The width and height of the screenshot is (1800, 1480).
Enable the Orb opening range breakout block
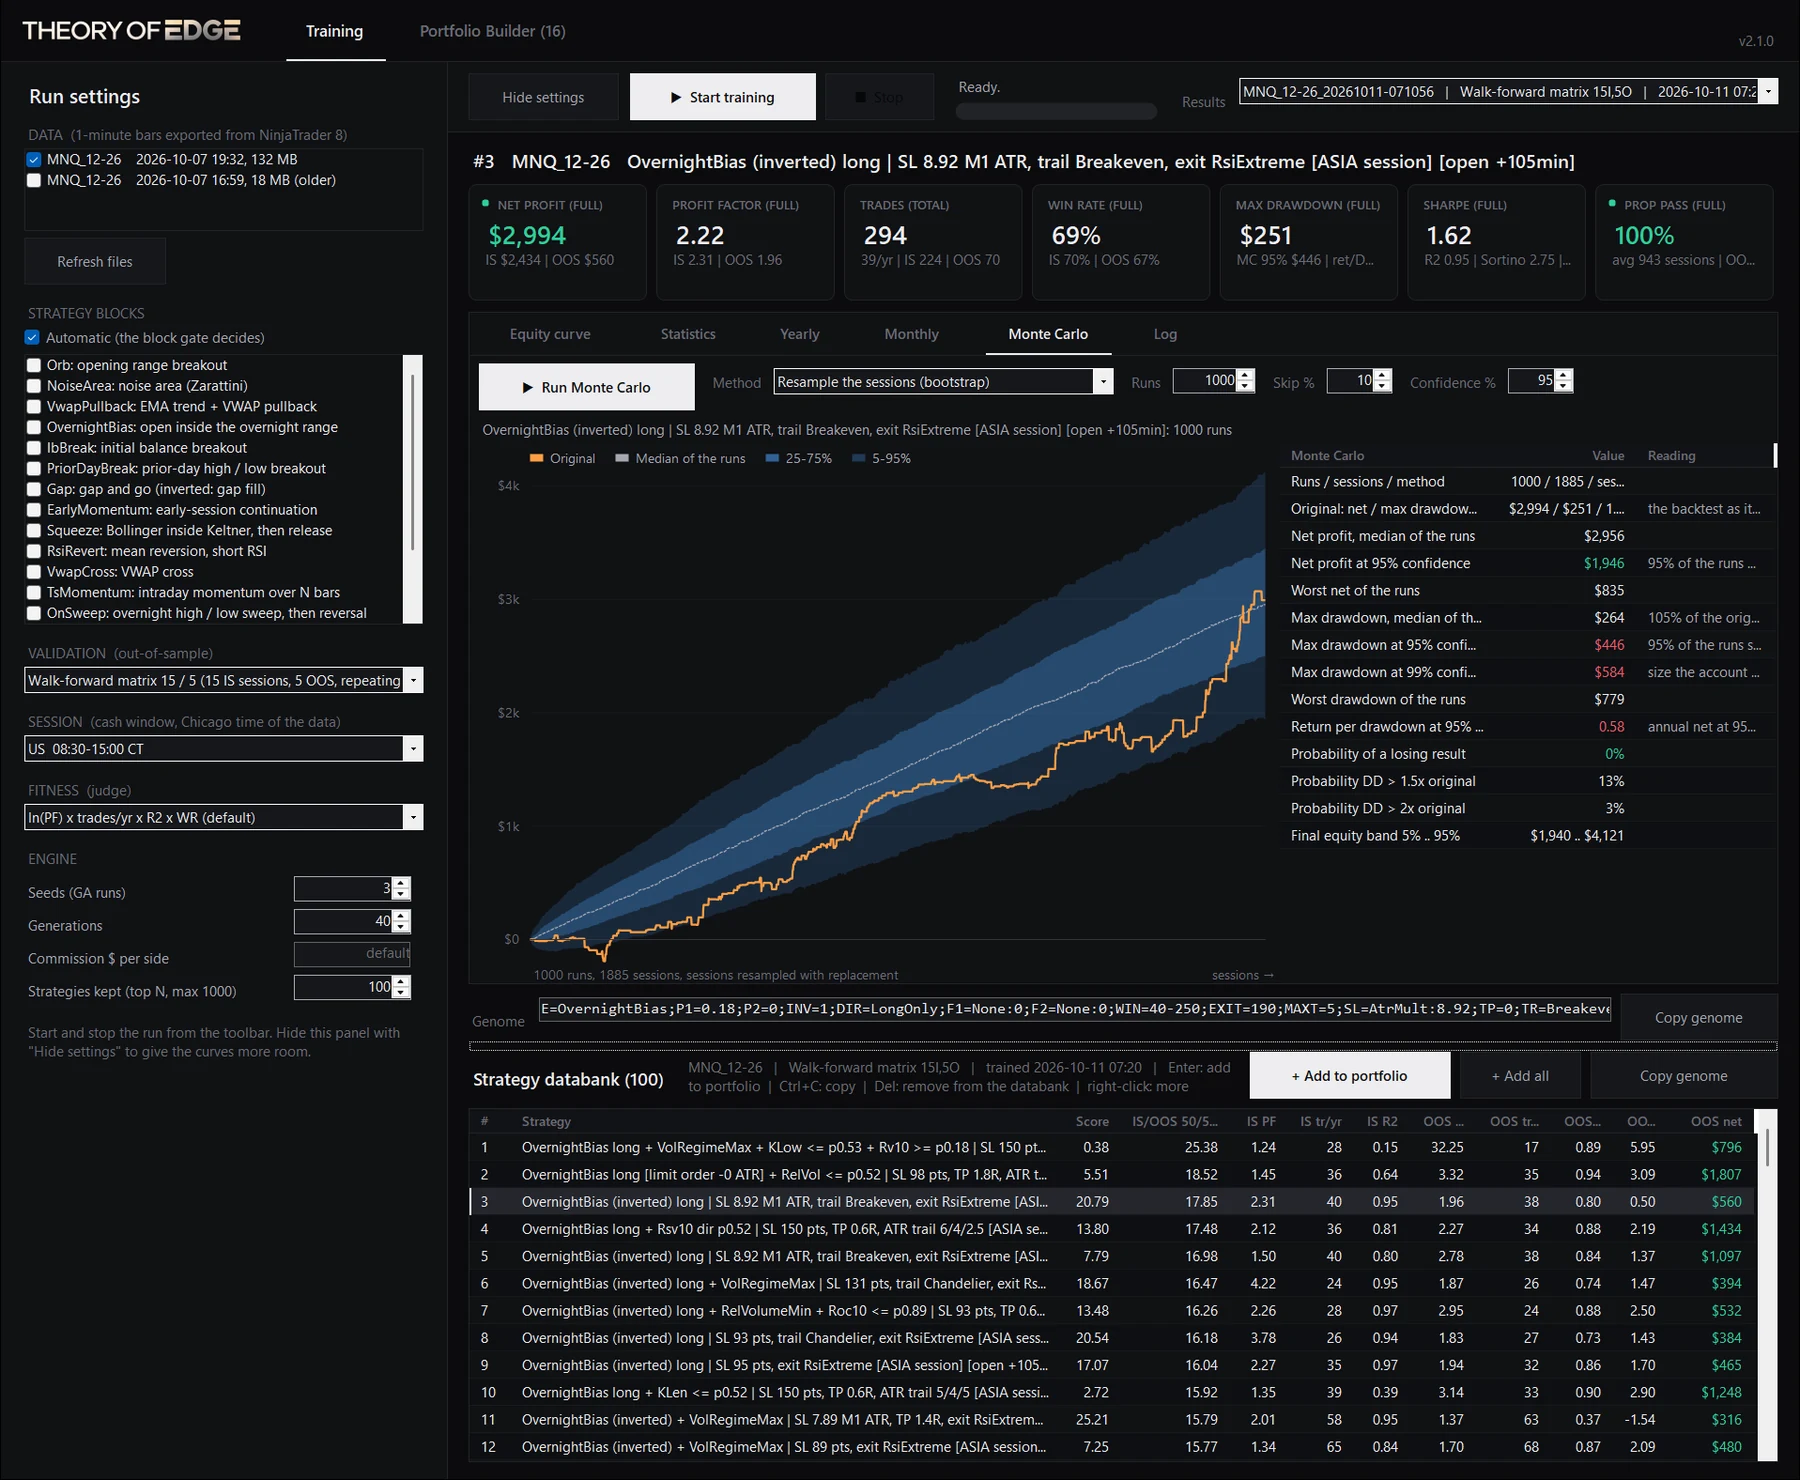tap(34, 365)
